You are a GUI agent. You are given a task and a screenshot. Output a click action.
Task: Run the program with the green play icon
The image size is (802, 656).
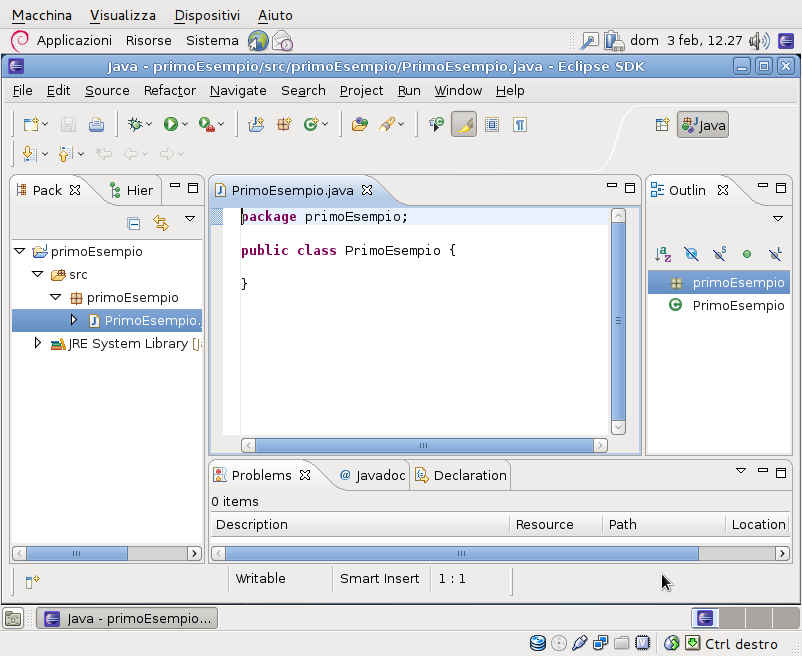[x=170, y=124]
